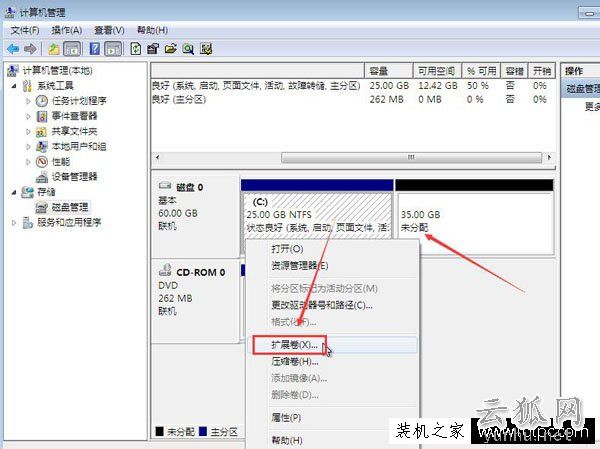Select the (C:) 25.00 GB NTFS partition
The width and height of the screenshot is (600, 449).
(x=317, y=216)
